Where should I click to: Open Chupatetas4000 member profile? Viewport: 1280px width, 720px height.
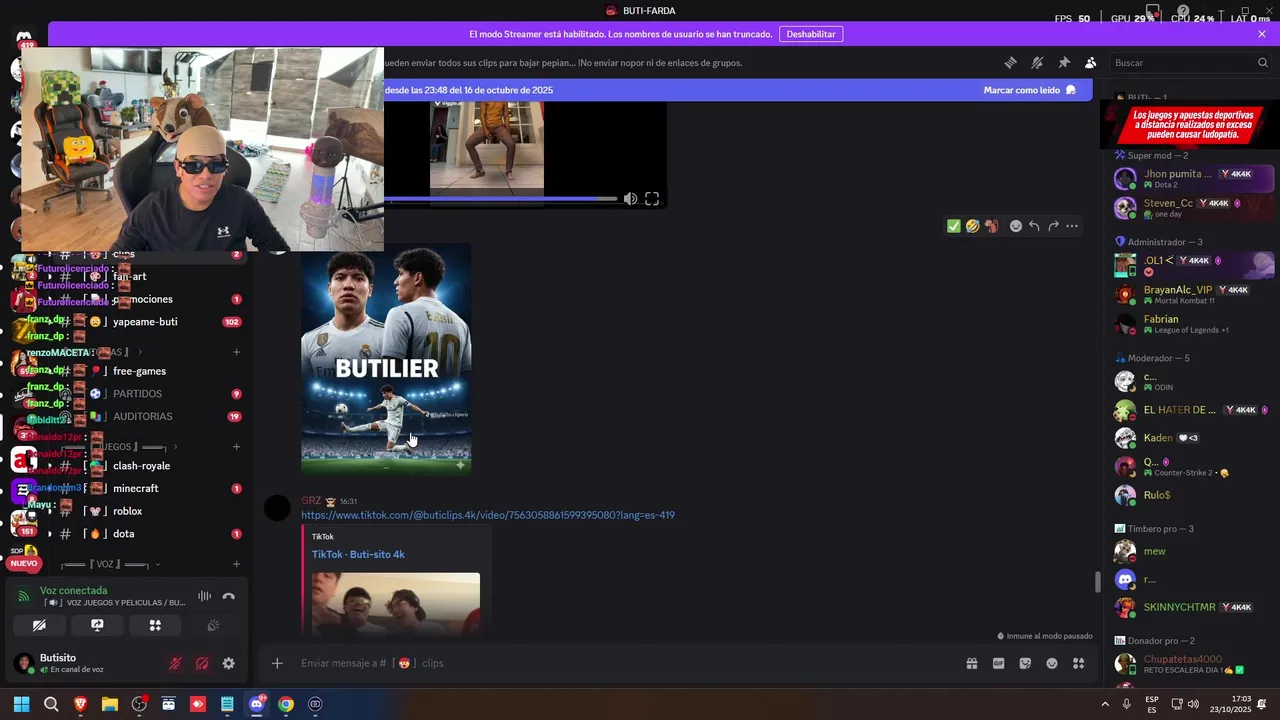1194,664
